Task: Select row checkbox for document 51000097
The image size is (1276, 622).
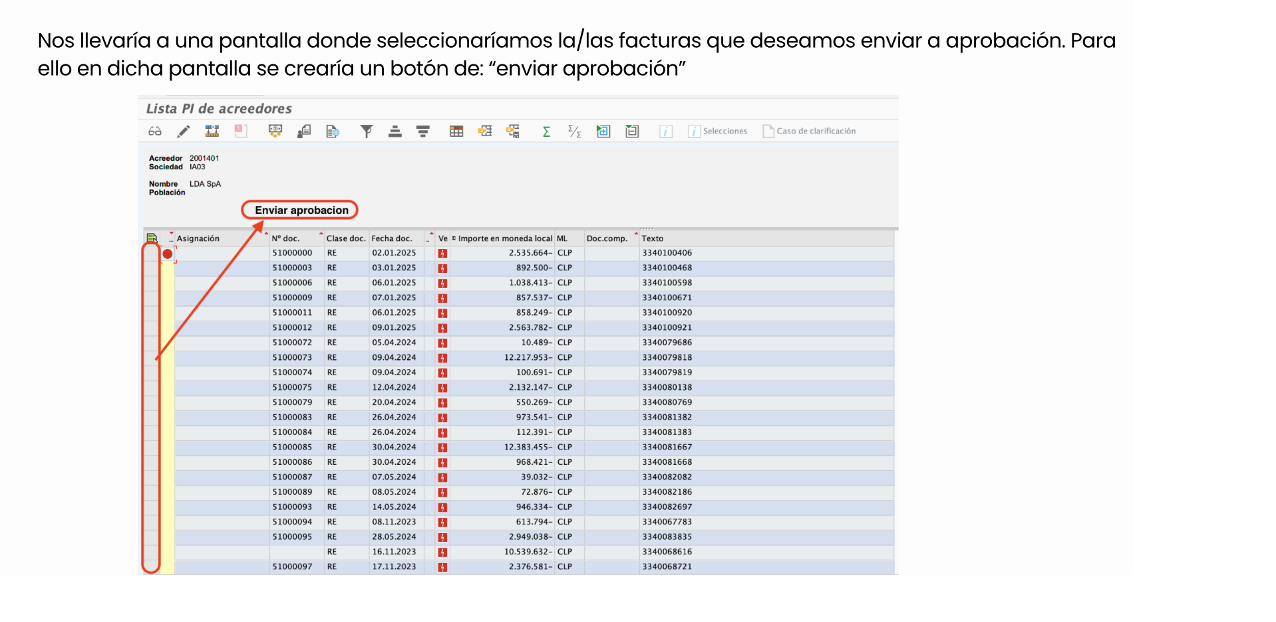Action: tap(150, 567)
